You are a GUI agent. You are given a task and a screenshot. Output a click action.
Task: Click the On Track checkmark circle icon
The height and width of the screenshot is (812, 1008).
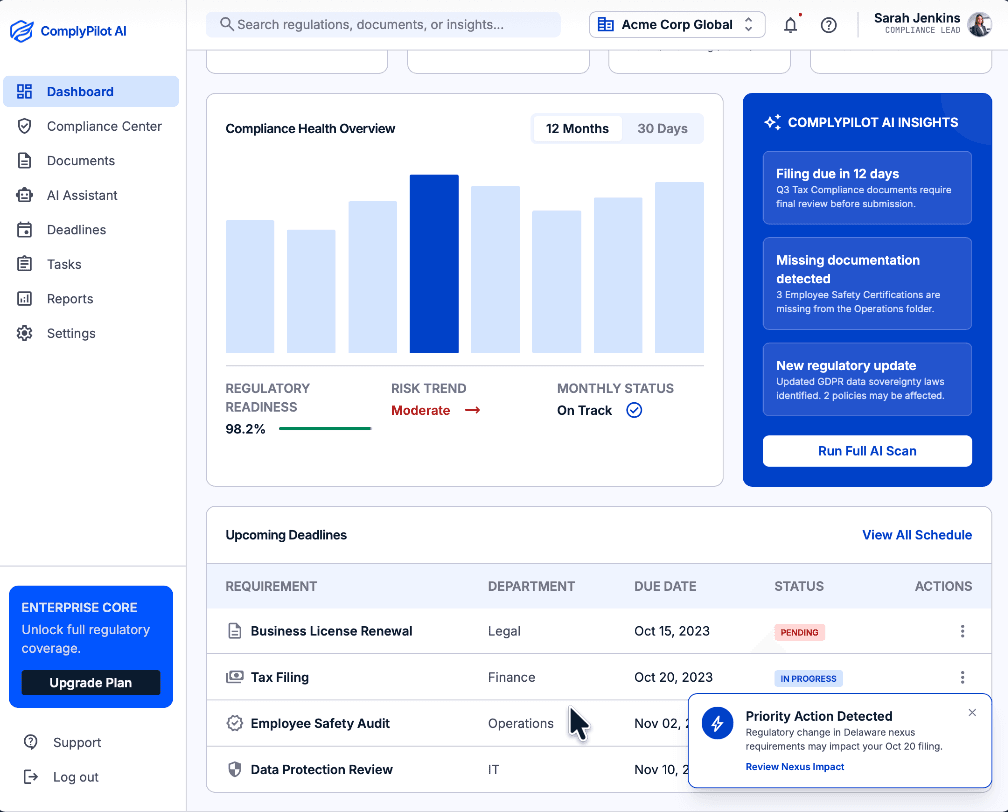click(634, 410)
